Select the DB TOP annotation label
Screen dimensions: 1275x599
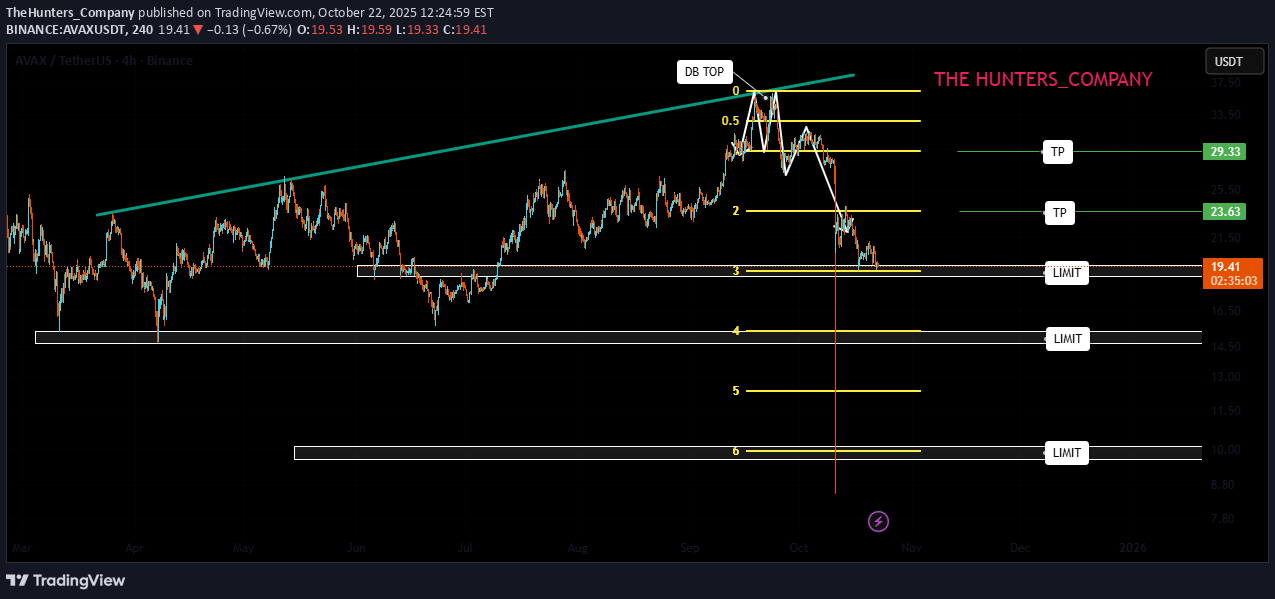(704, 72)
